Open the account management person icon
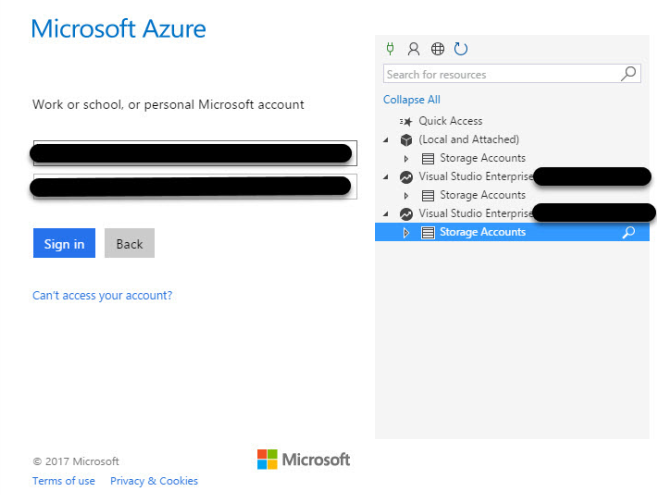 413,49
